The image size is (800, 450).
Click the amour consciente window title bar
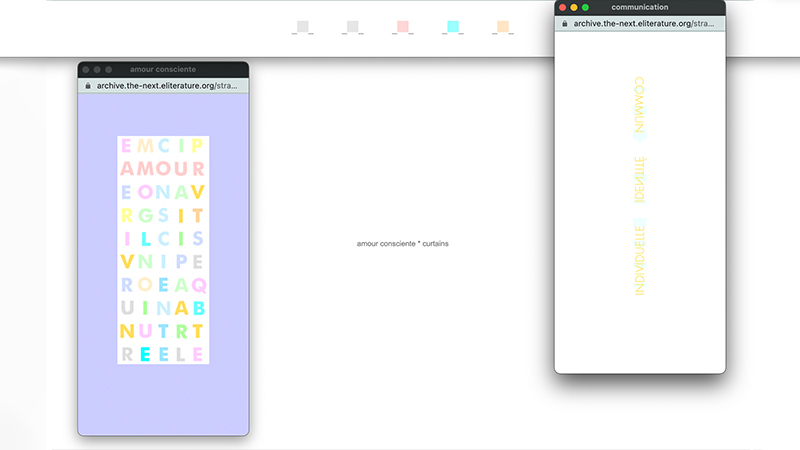click(163, 69)
